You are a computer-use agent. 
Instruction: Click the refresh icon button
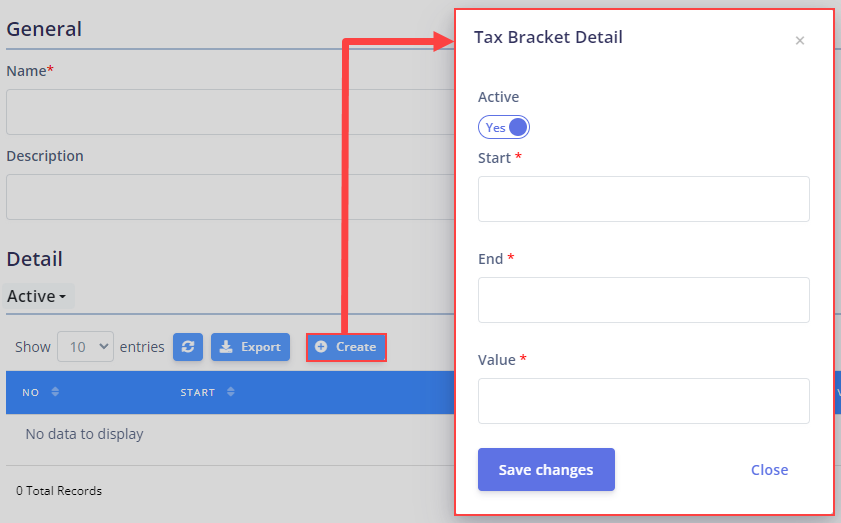point(188,347)
